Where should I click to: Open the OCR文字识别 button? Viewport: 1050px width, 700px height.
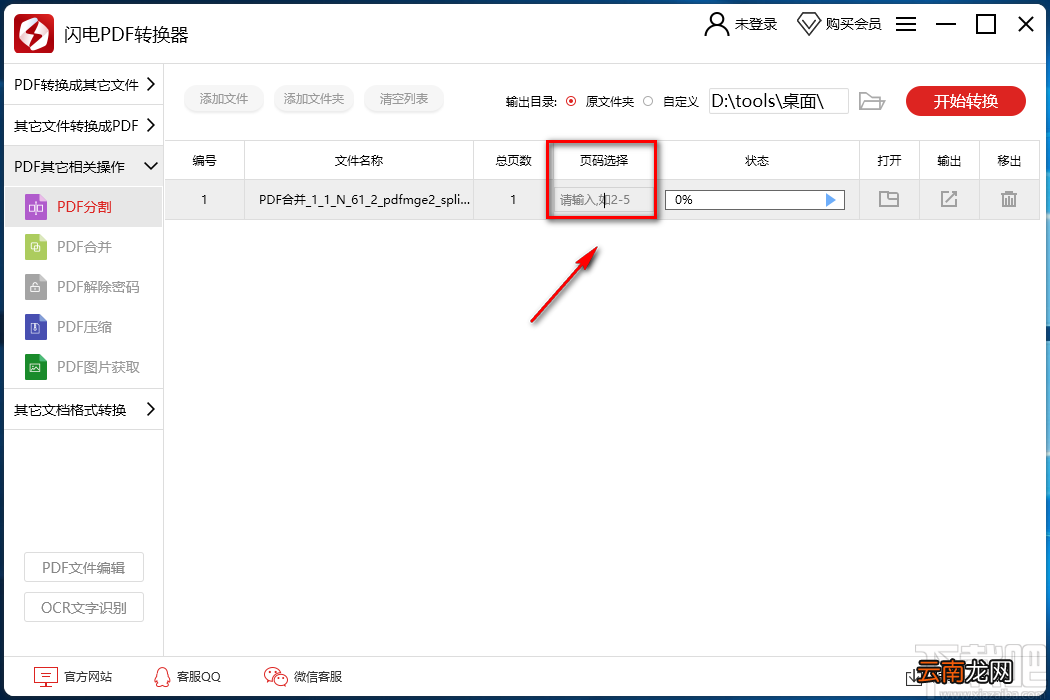[x=84, y=608]
